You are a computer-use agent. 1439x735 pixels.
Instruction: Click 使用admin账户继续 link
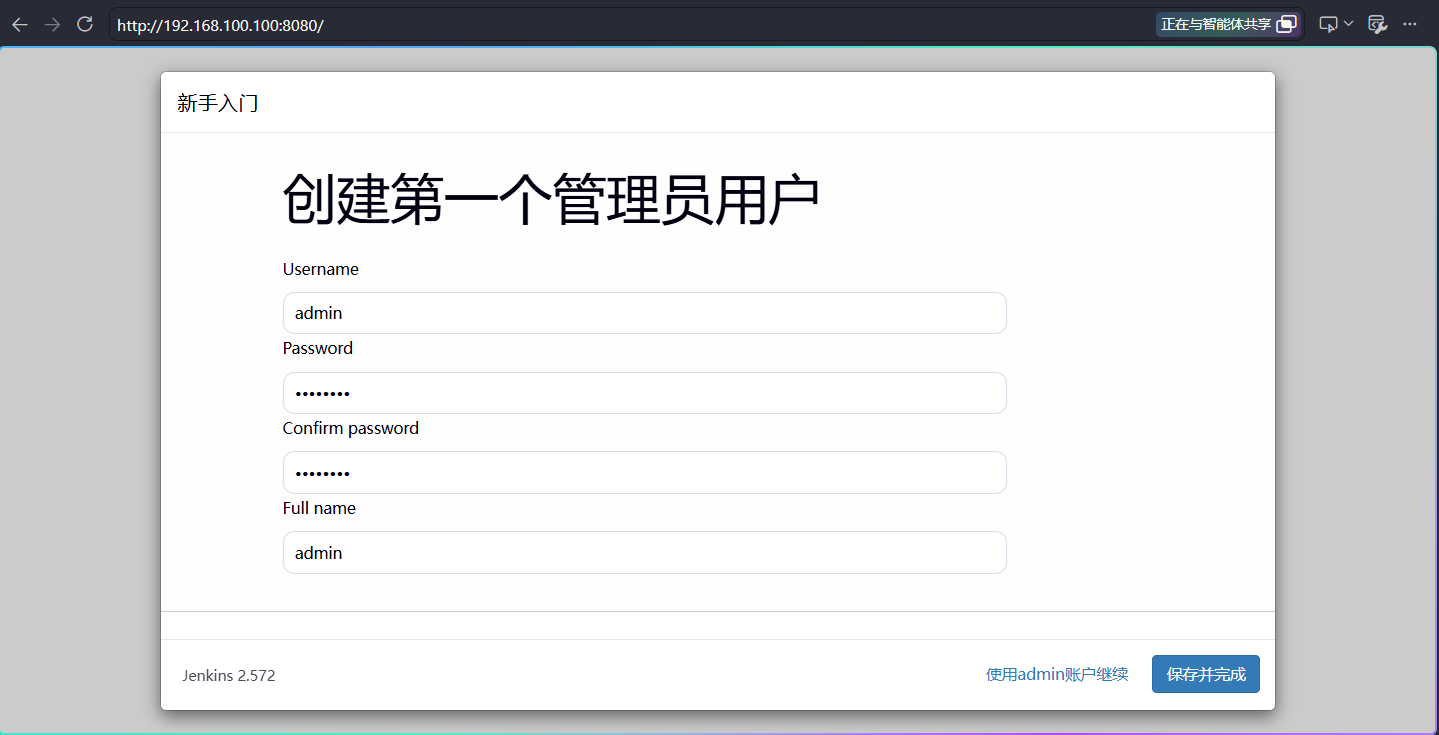[x=1057, y=675]
